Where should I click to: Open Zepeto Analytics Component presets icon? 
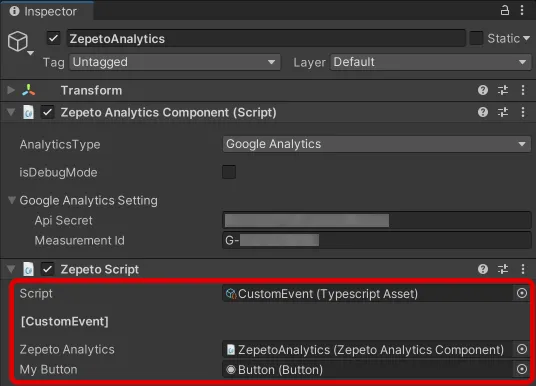click(503, 112)
